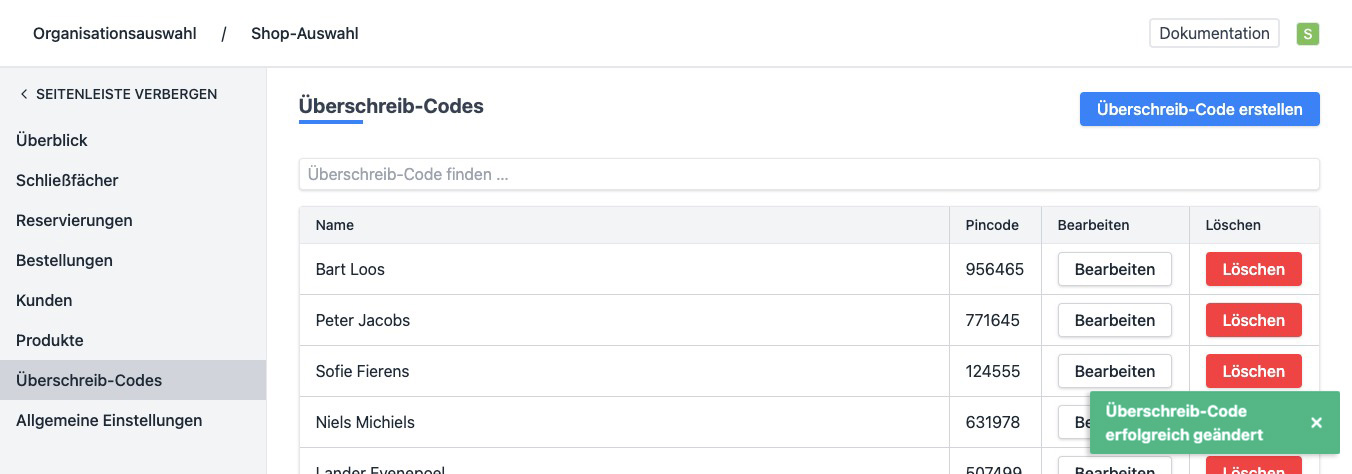Image resolution: width=1352 pixels, height=474 pixels.
Task: Open Überblick in the sidebar
Action: [52, 140]
